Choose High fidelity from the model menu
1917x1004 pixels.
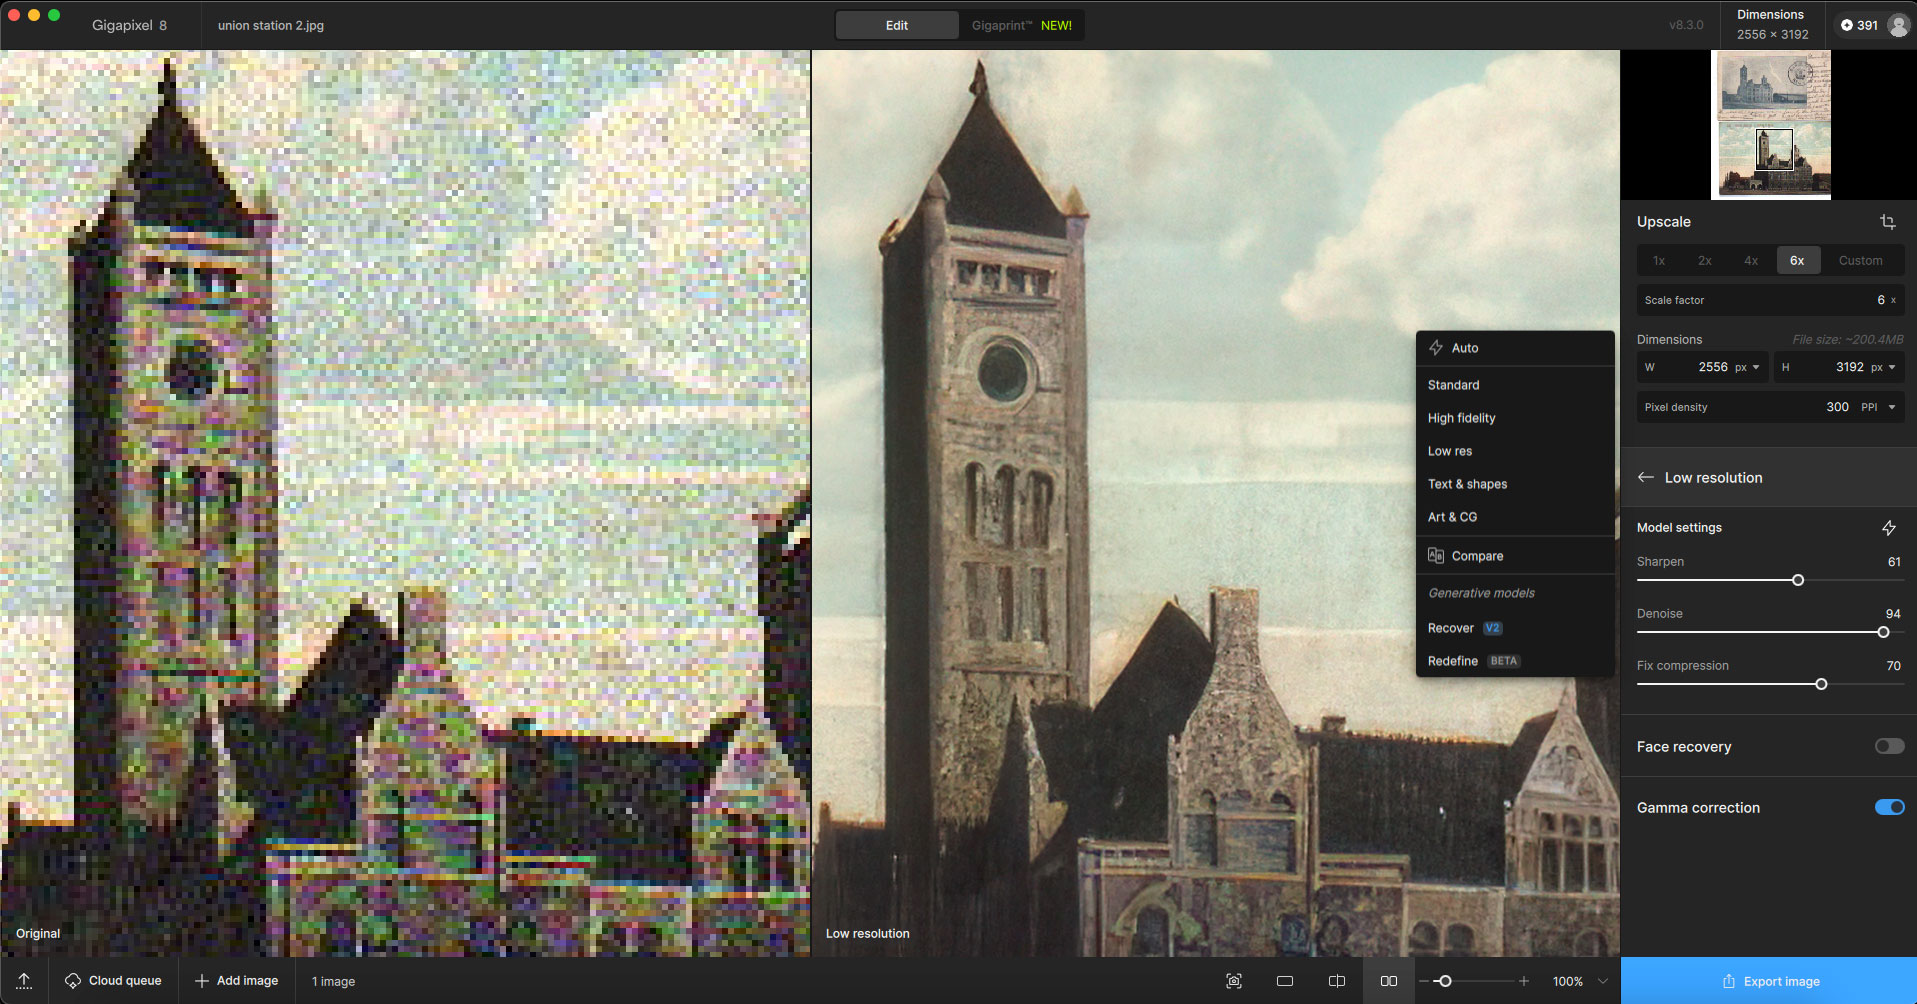[1461, 418]
